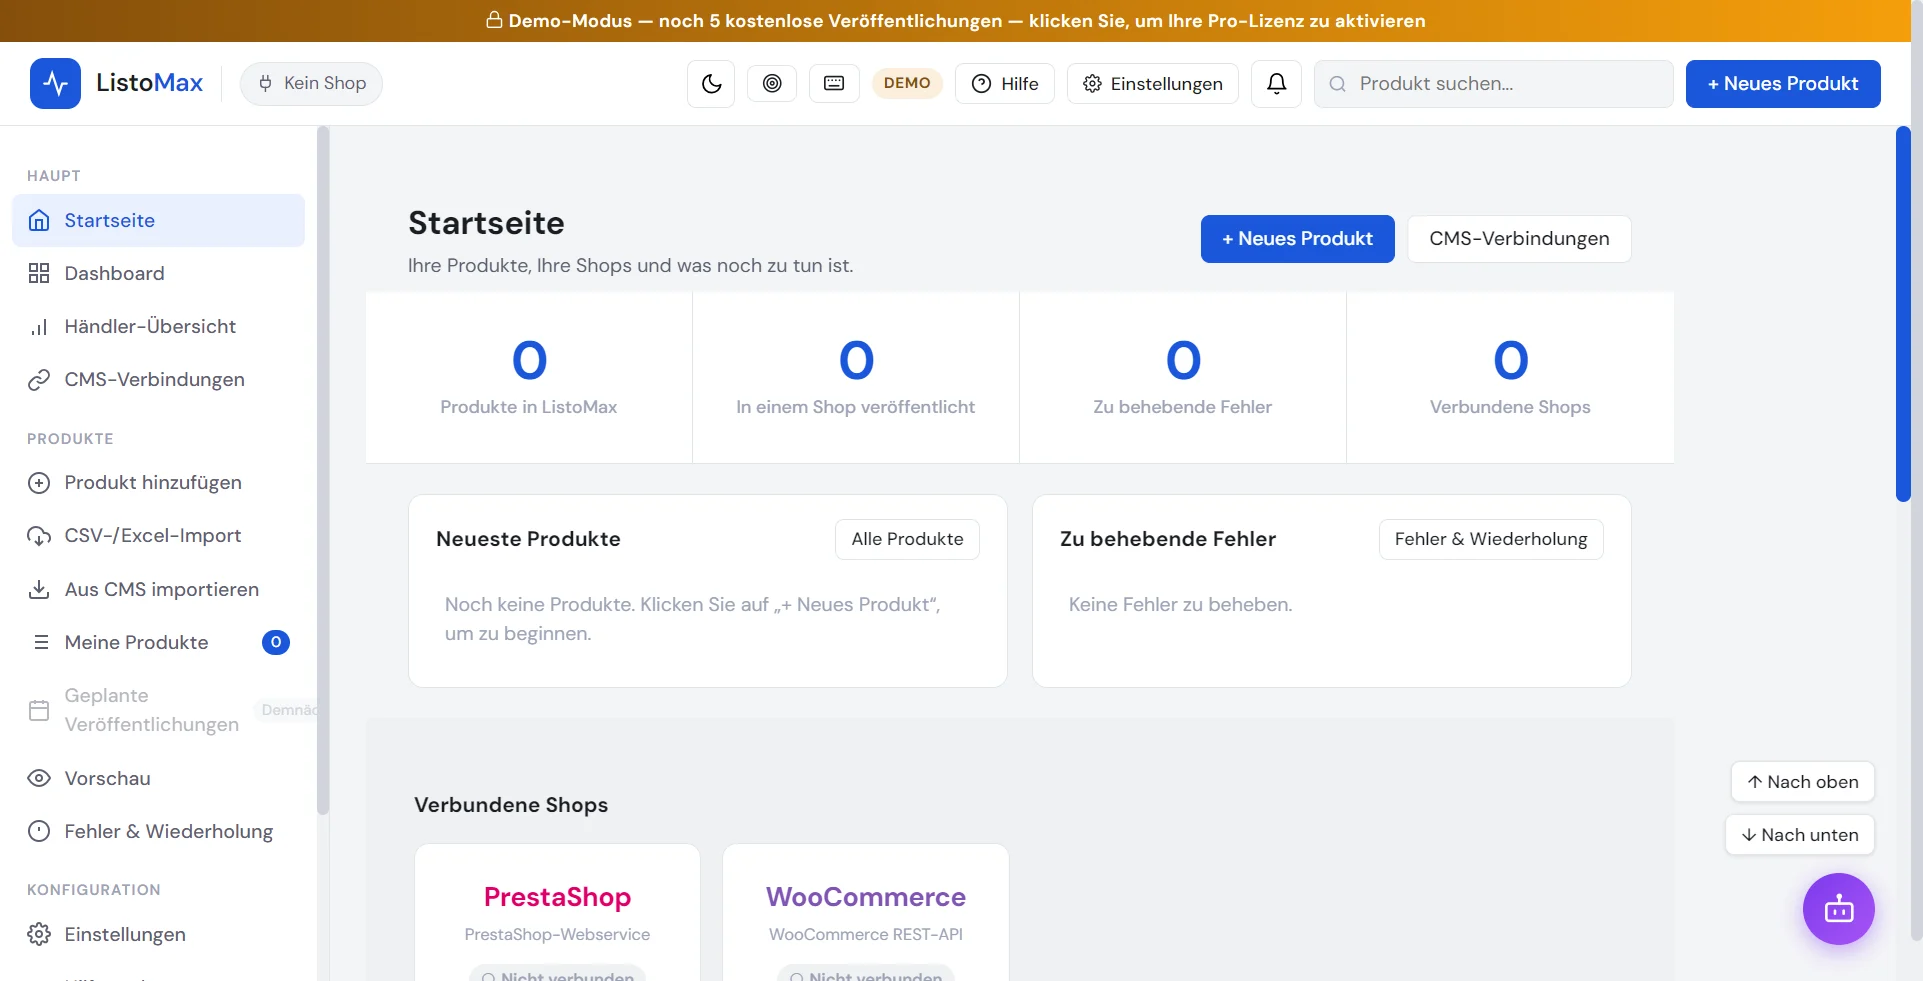Click Fehler & Wiederholung clock icon

pyautogui.click(x=39, y=832)
